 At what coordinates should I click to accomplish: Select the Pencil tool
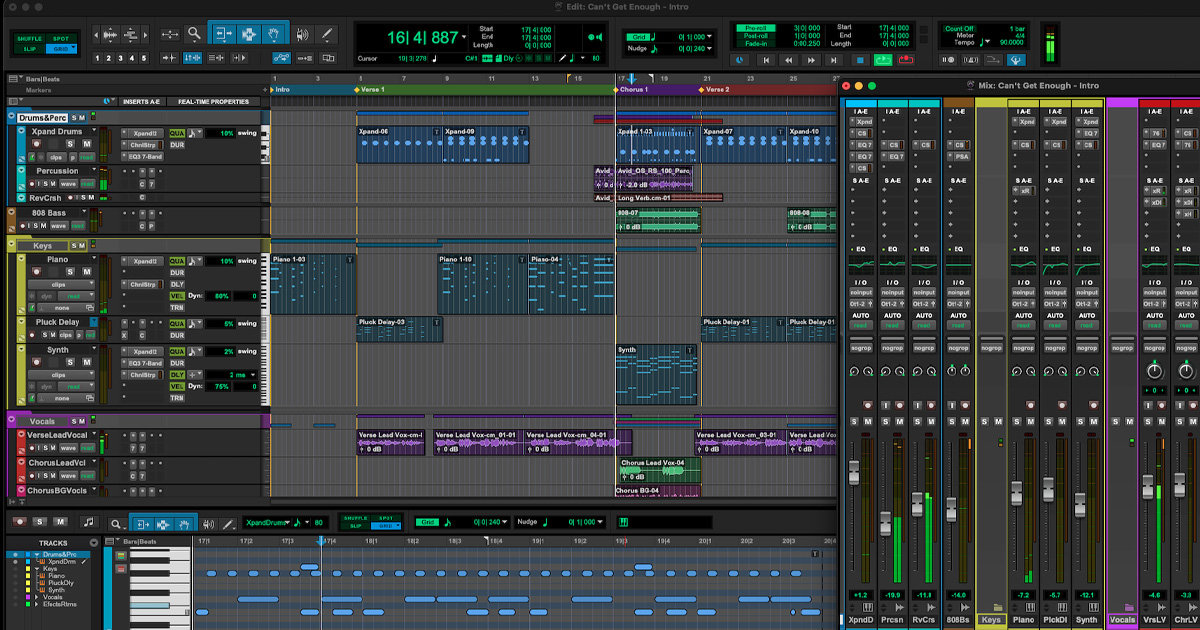tap(328, 33)
